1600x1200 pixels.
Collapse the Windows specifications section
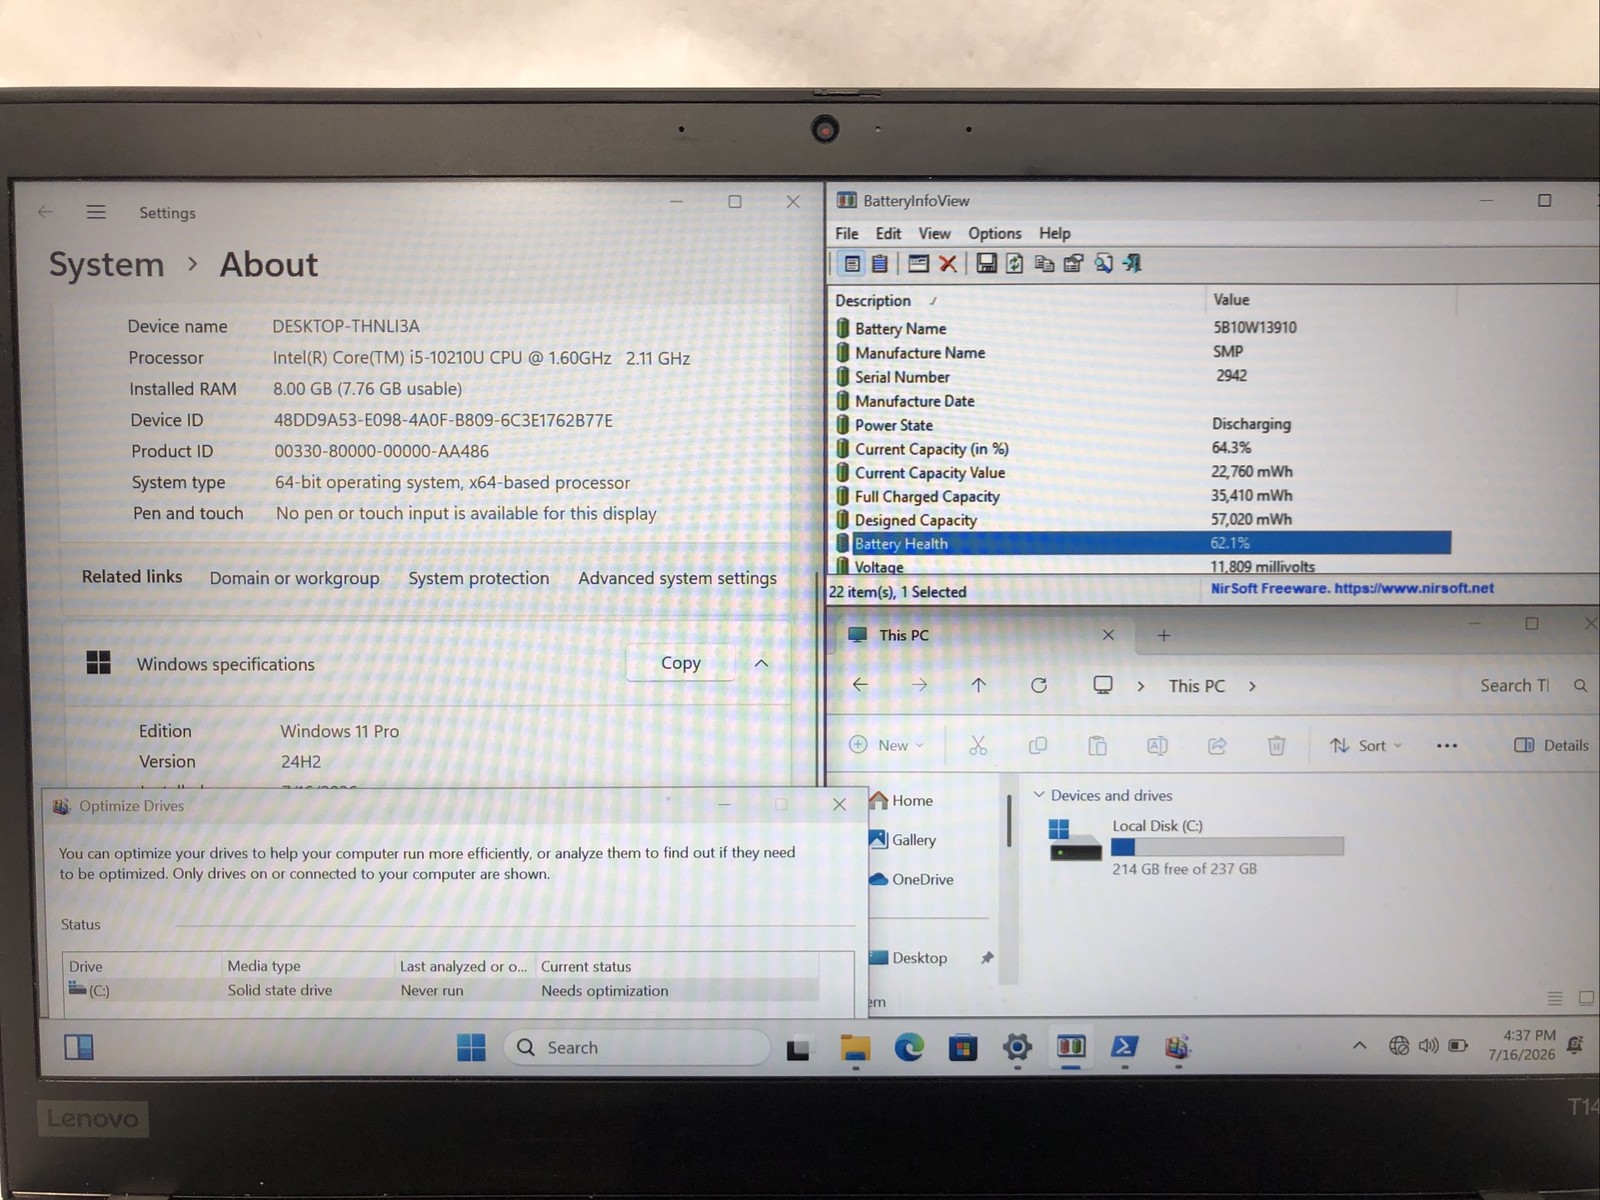click(x=761, y=663)
